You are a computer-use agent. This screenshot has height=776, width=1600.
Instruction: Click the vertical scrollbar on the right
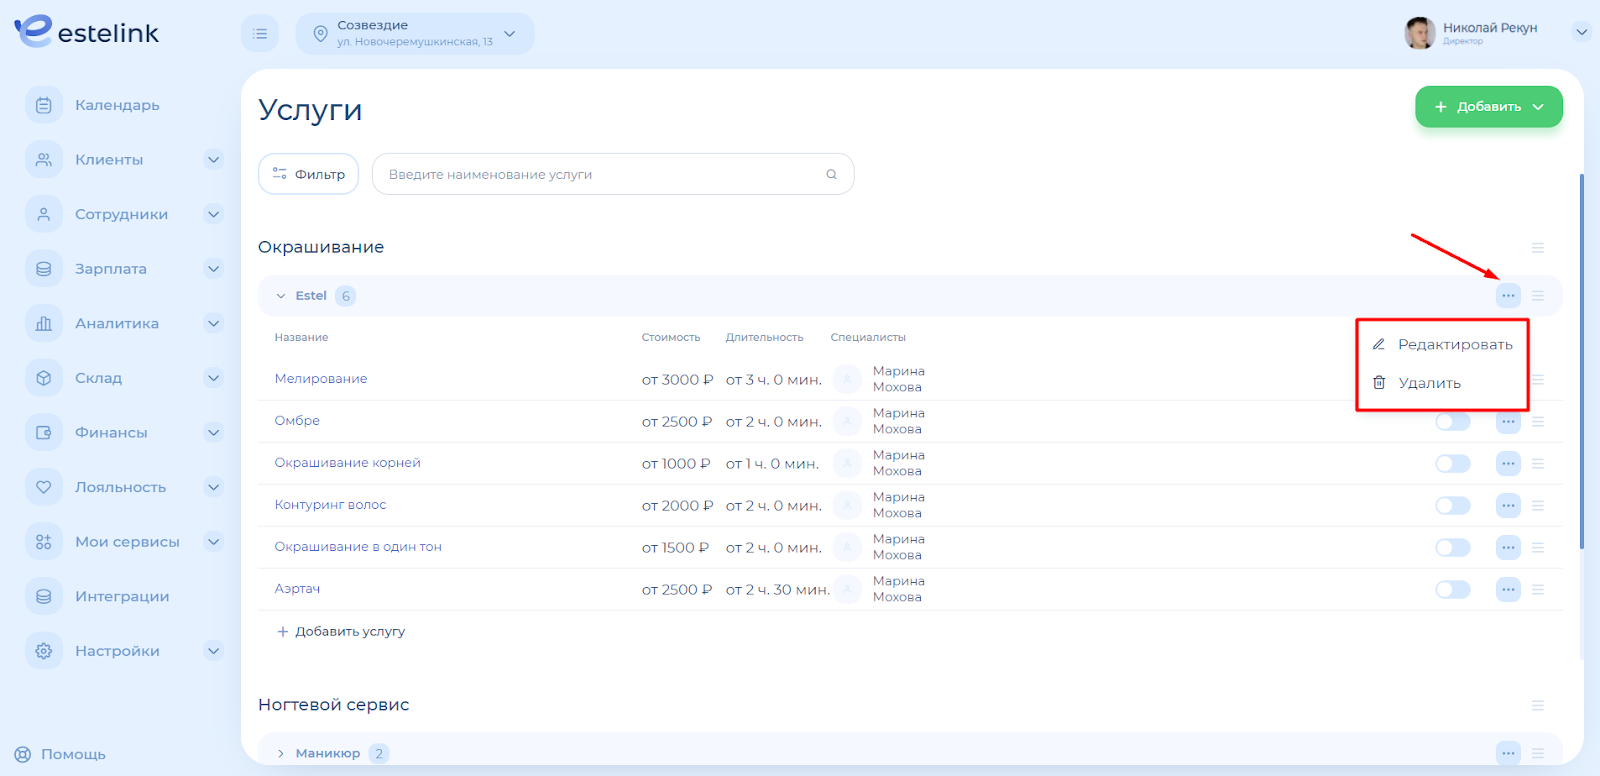[1581, 360]
